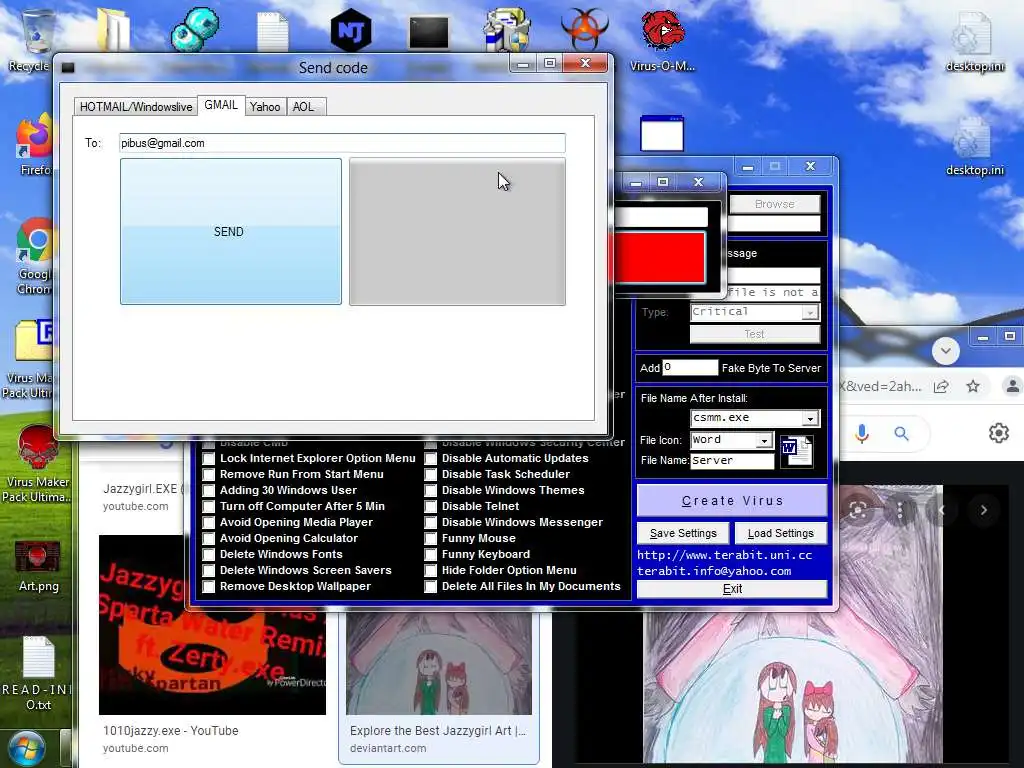Screen dimensions: 1024x768
Task: Click the blue search magnifier in Chrome
Action: coord(901,433)
